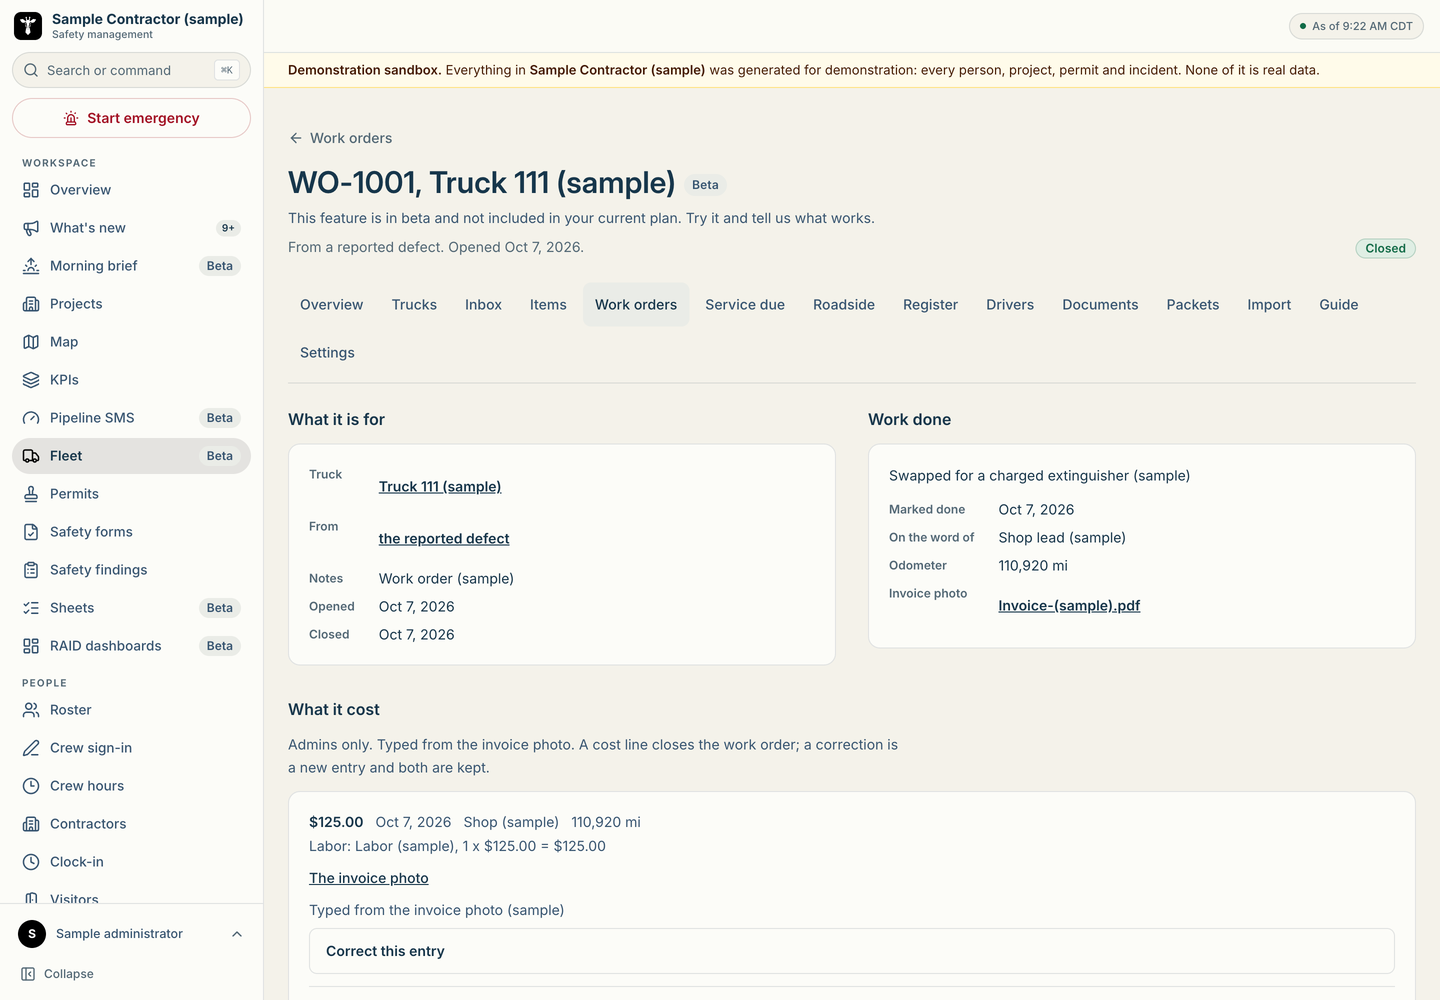Image resolution: width=1440 pixels, height=1000 pixels.
Task: Click the Sheets checklist icon
Action: pyautogui.click(x=31, y=608)
